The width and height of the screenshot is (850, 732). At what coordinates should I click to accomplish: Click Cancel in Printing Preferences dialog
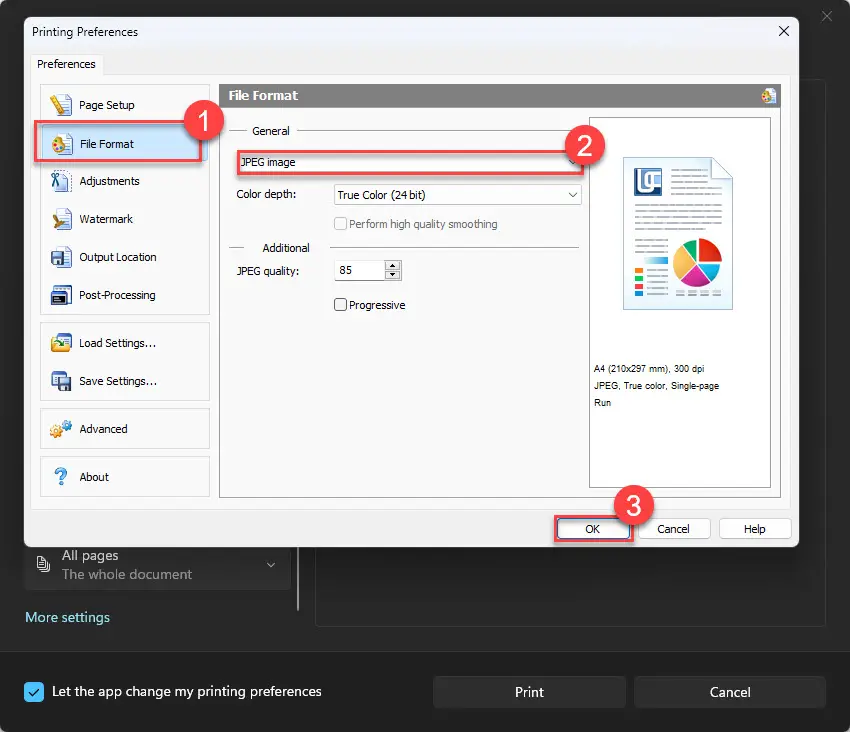[673, 529]
